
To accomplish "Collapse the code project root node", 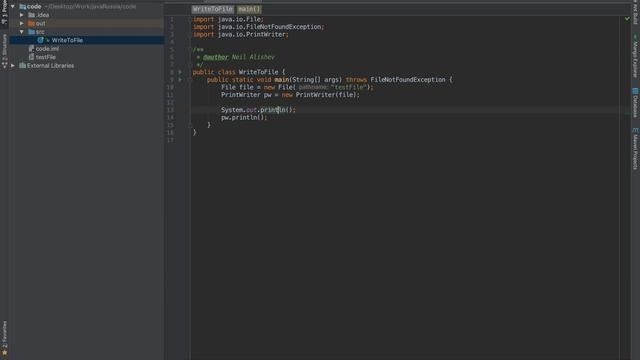I will (x=13, y=7).
